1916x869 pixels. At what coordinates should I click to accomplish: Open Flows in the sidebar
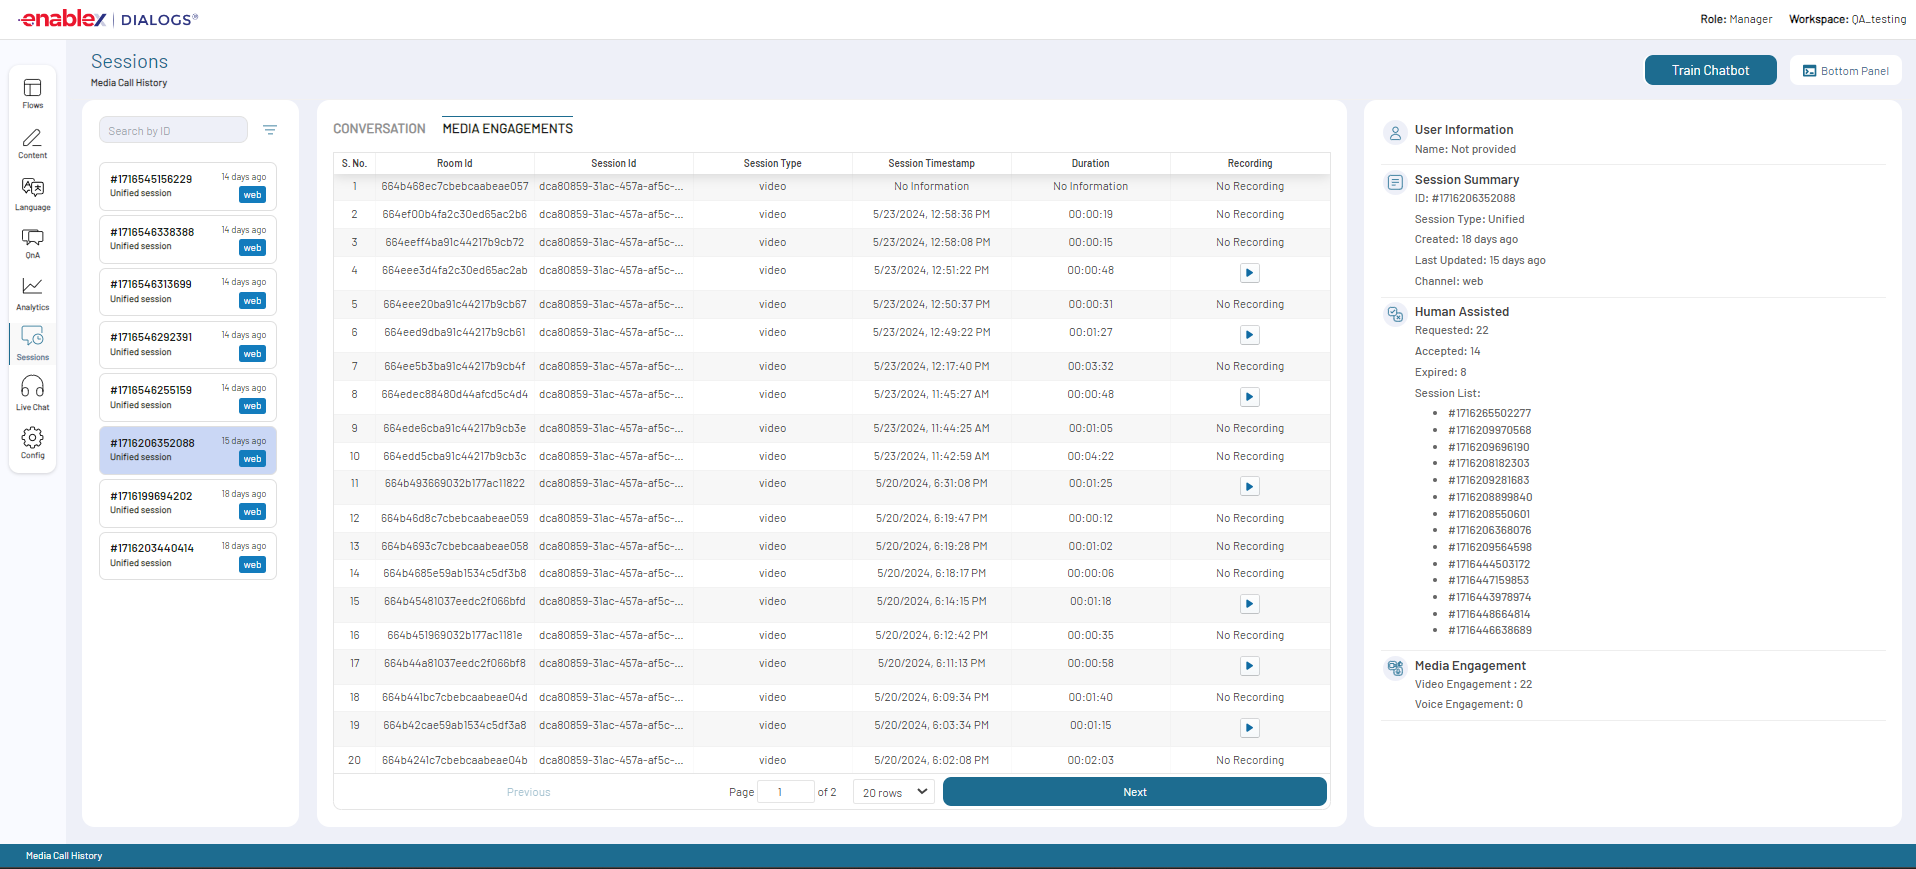click(32, 93)
